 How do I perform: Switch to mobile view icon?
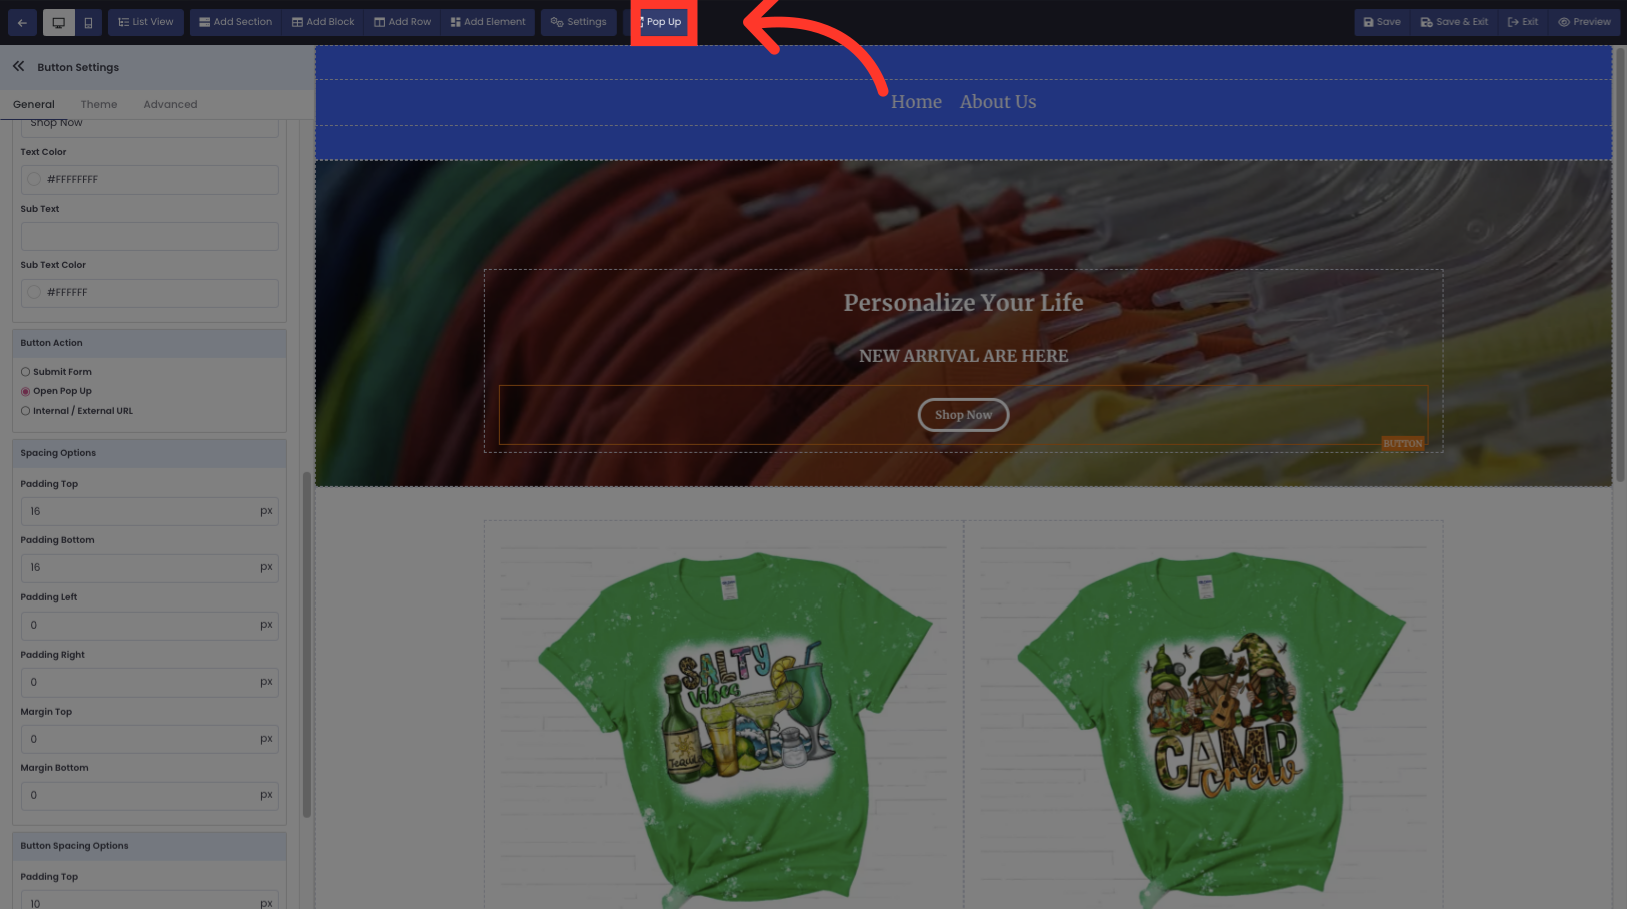point(88,22)
